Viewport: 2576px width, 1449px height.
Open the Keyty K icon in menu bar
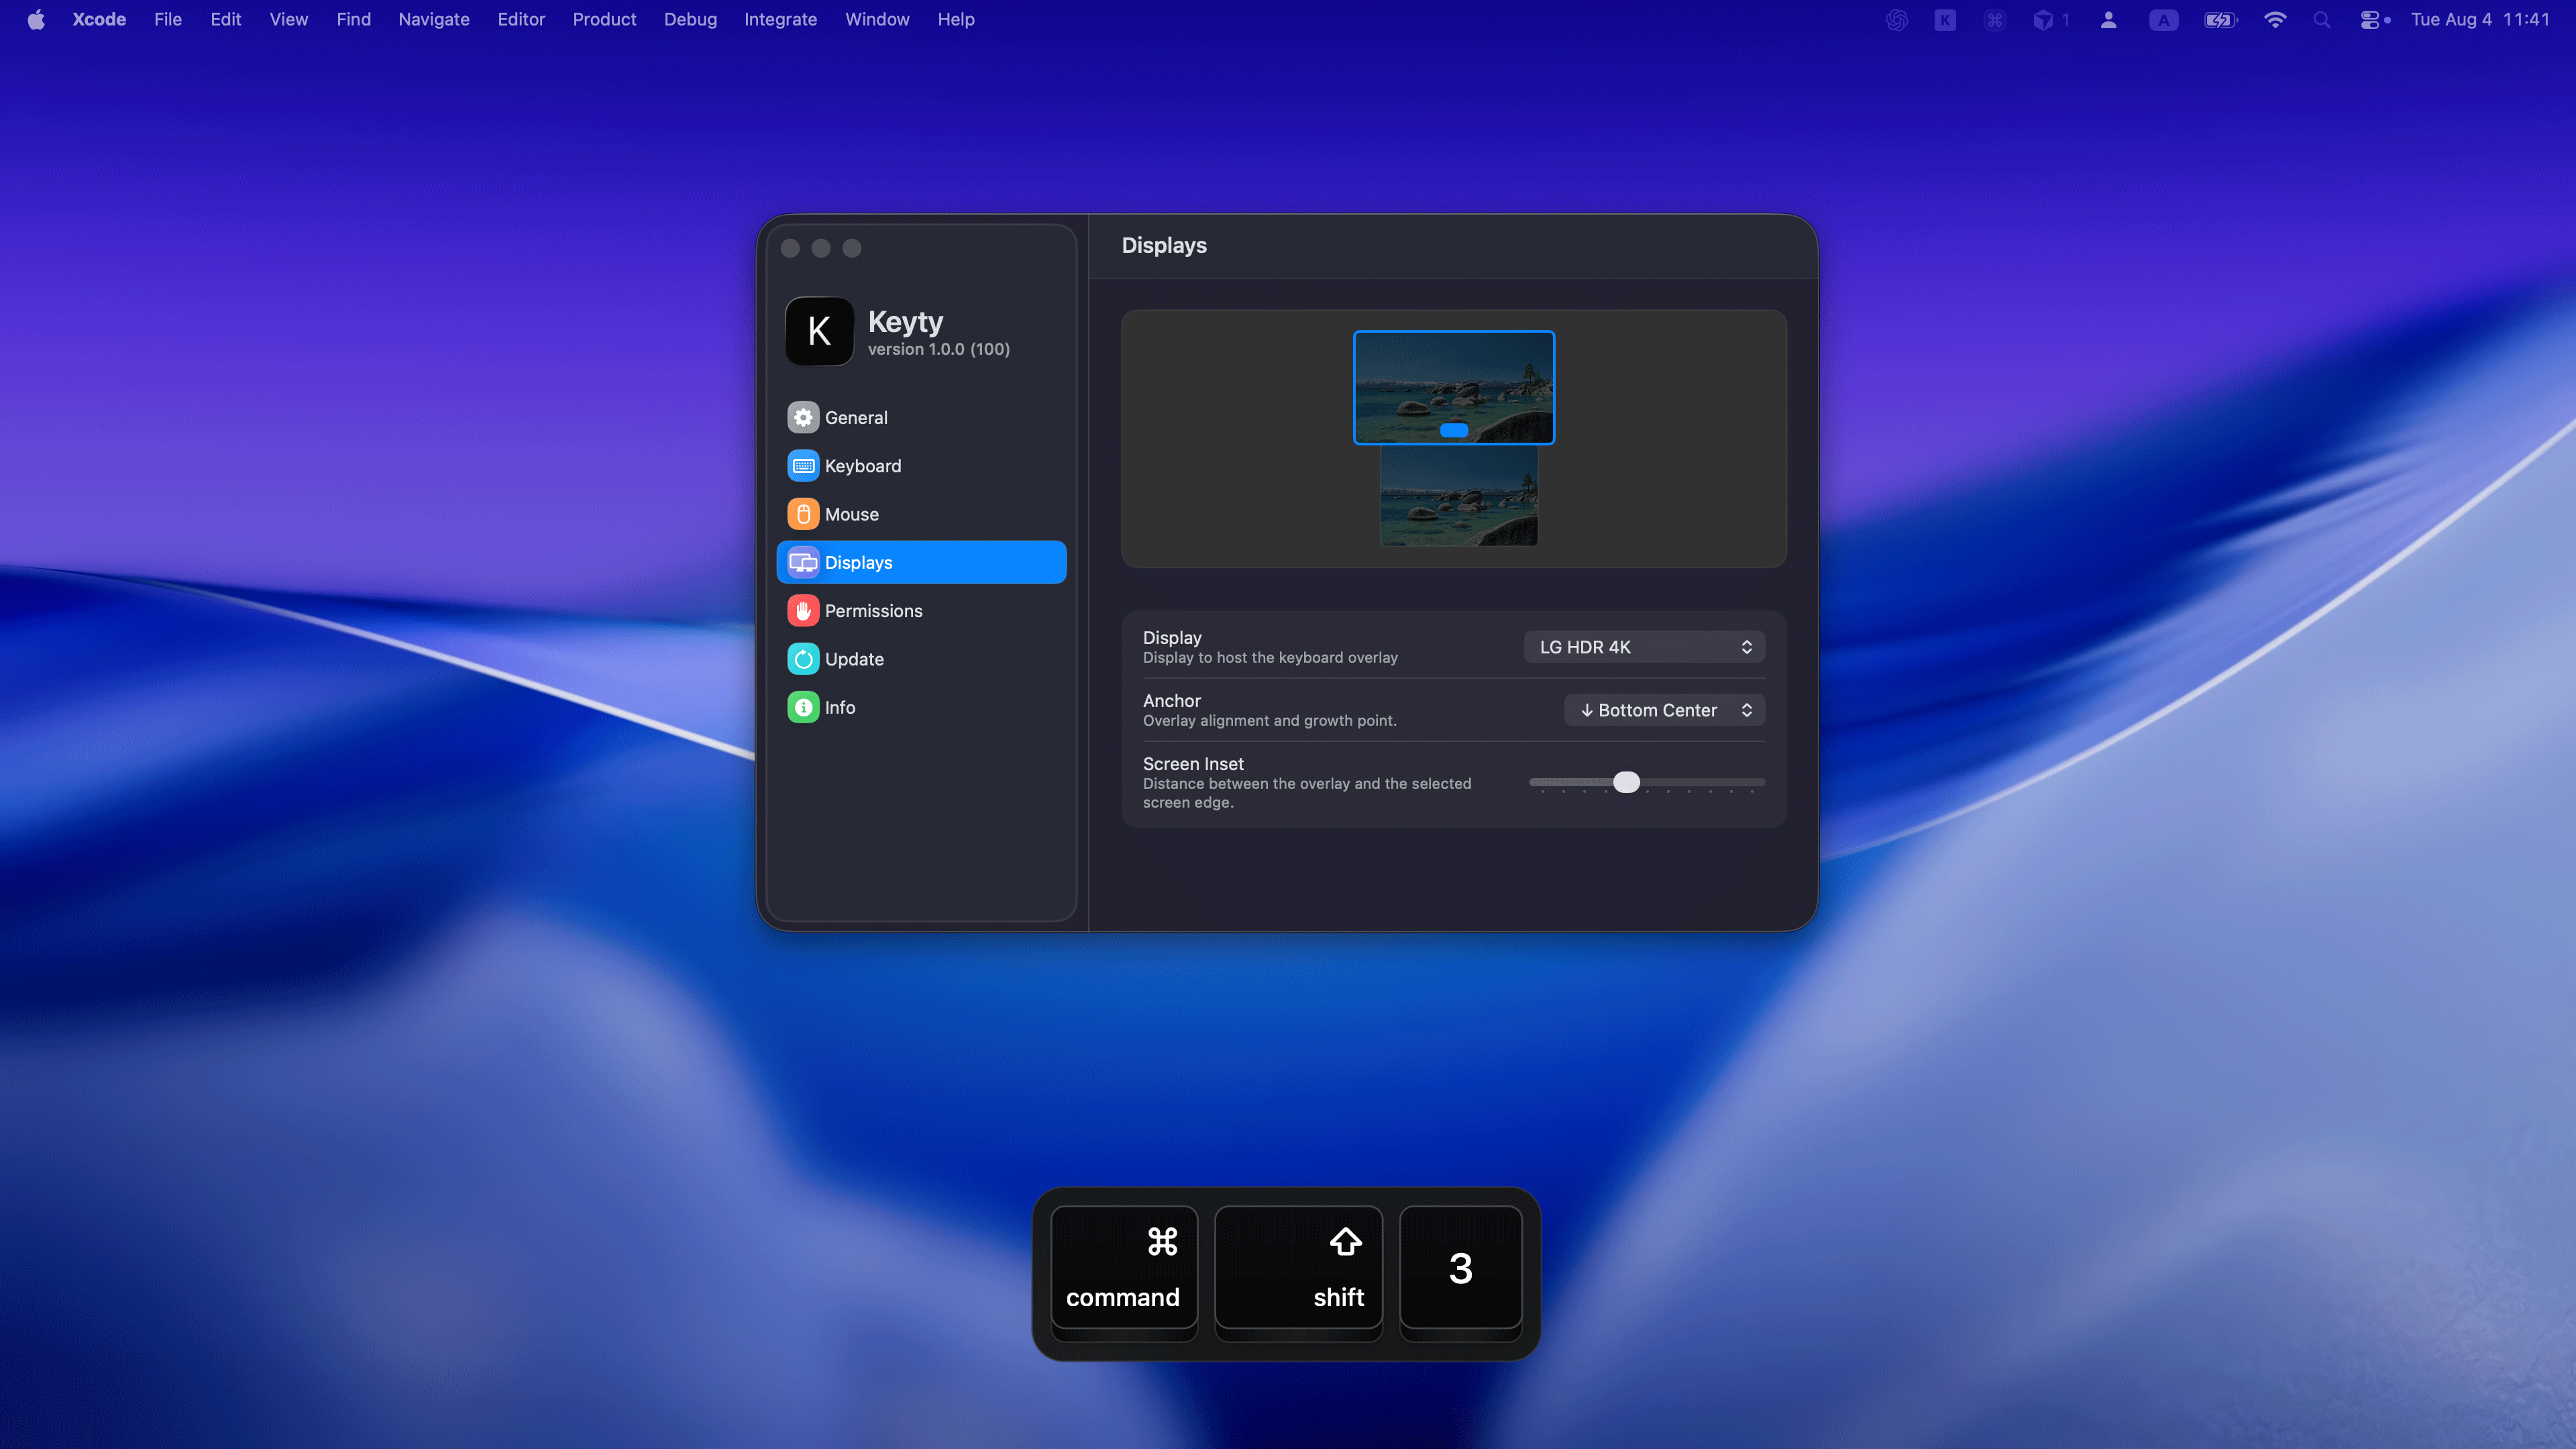(x=1945, y=20)
